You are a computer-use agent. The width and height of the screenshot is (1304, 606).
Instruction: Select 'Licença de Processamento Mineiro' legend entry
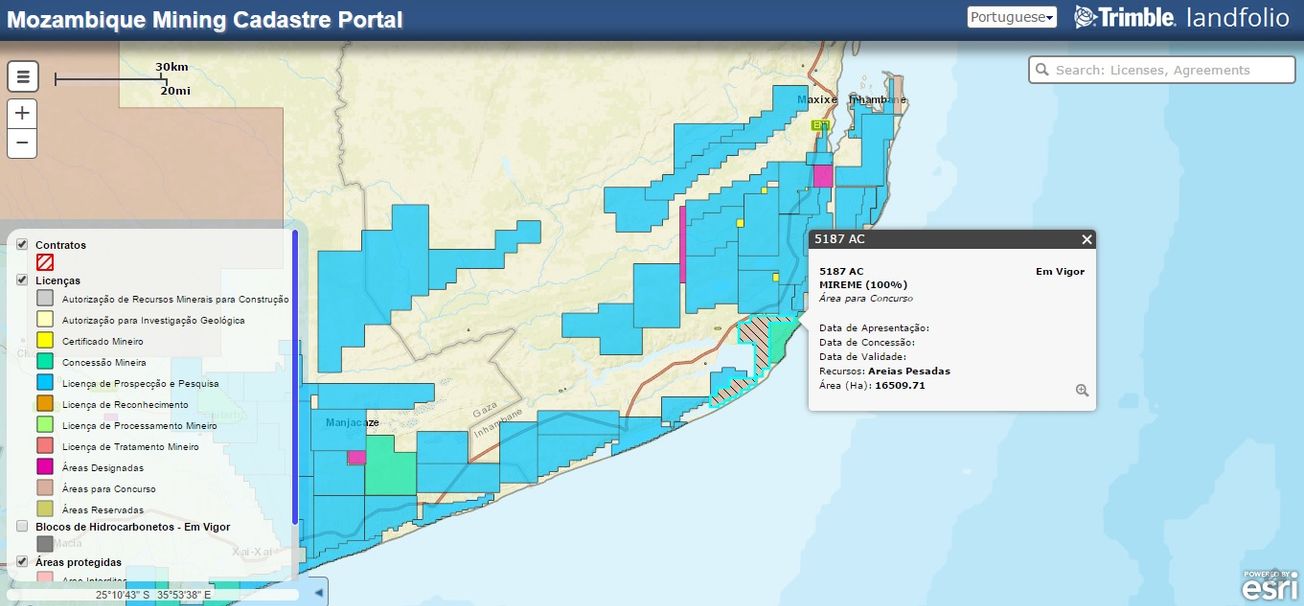tap(139, 425)
